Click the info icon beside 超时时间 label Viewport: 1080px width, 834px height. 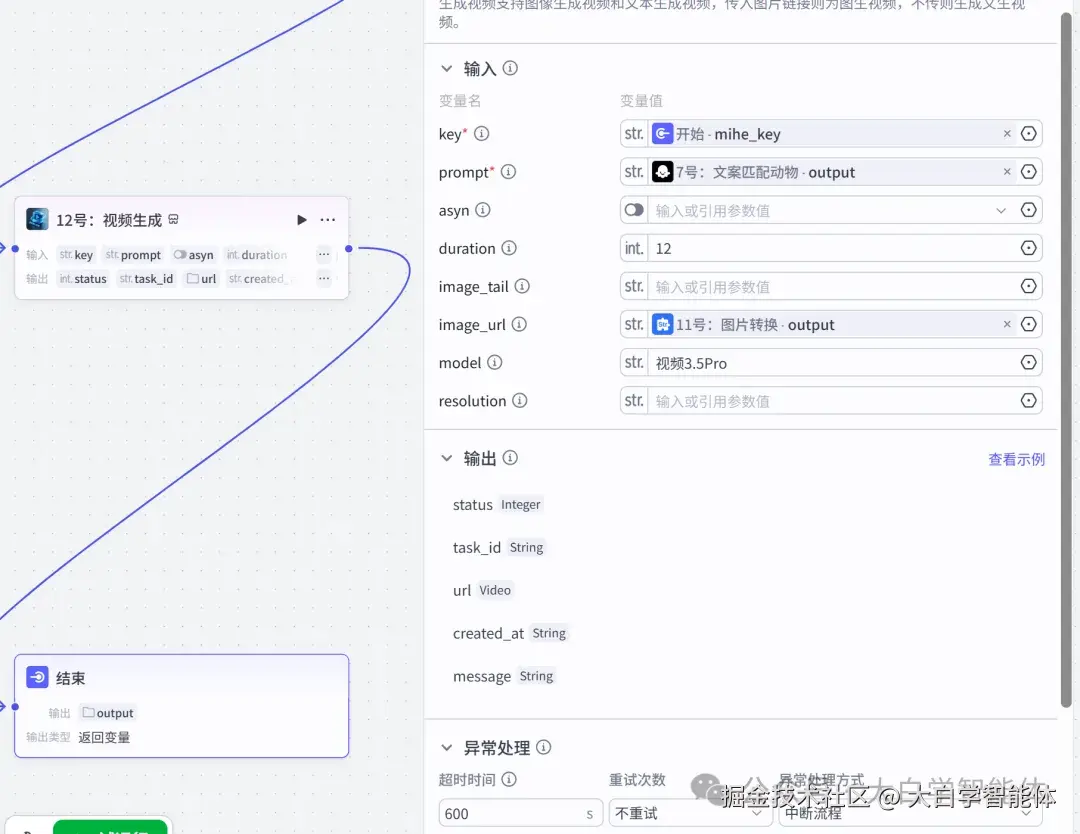pos(510,780)
